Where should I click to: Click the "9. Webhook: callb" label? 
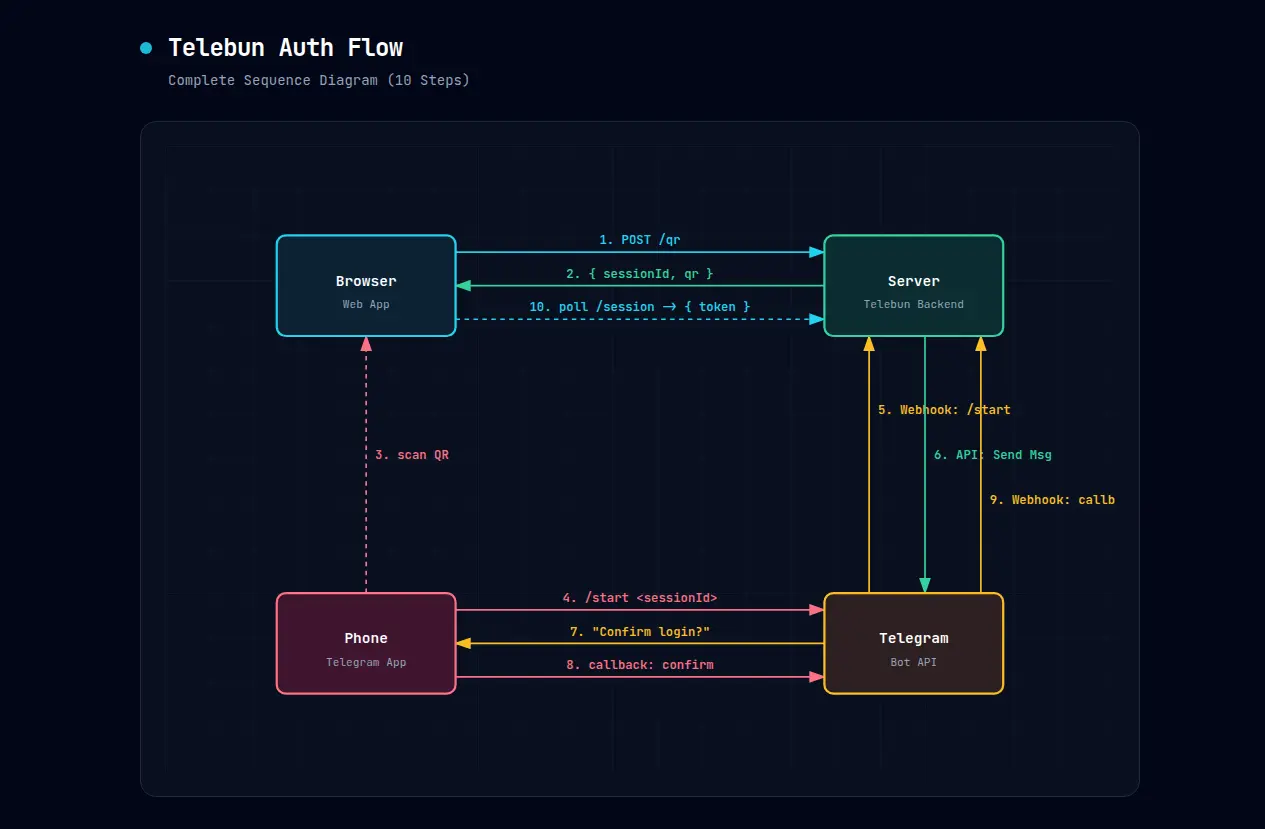(x=1052, y=500)
